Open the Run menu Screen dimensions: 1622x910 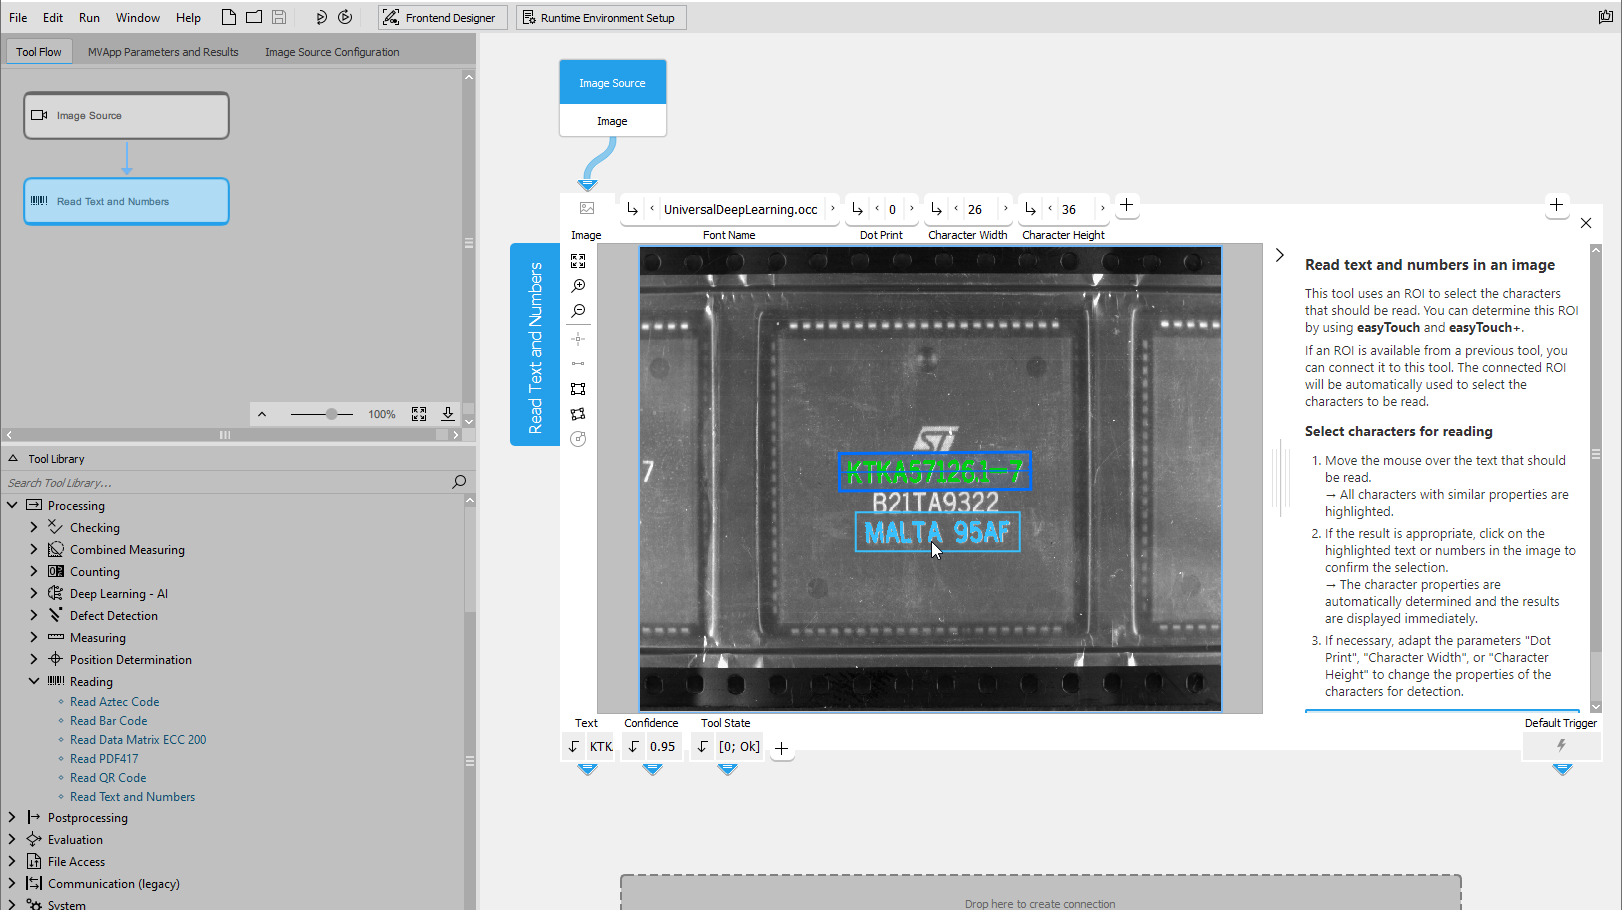point(89,17)
